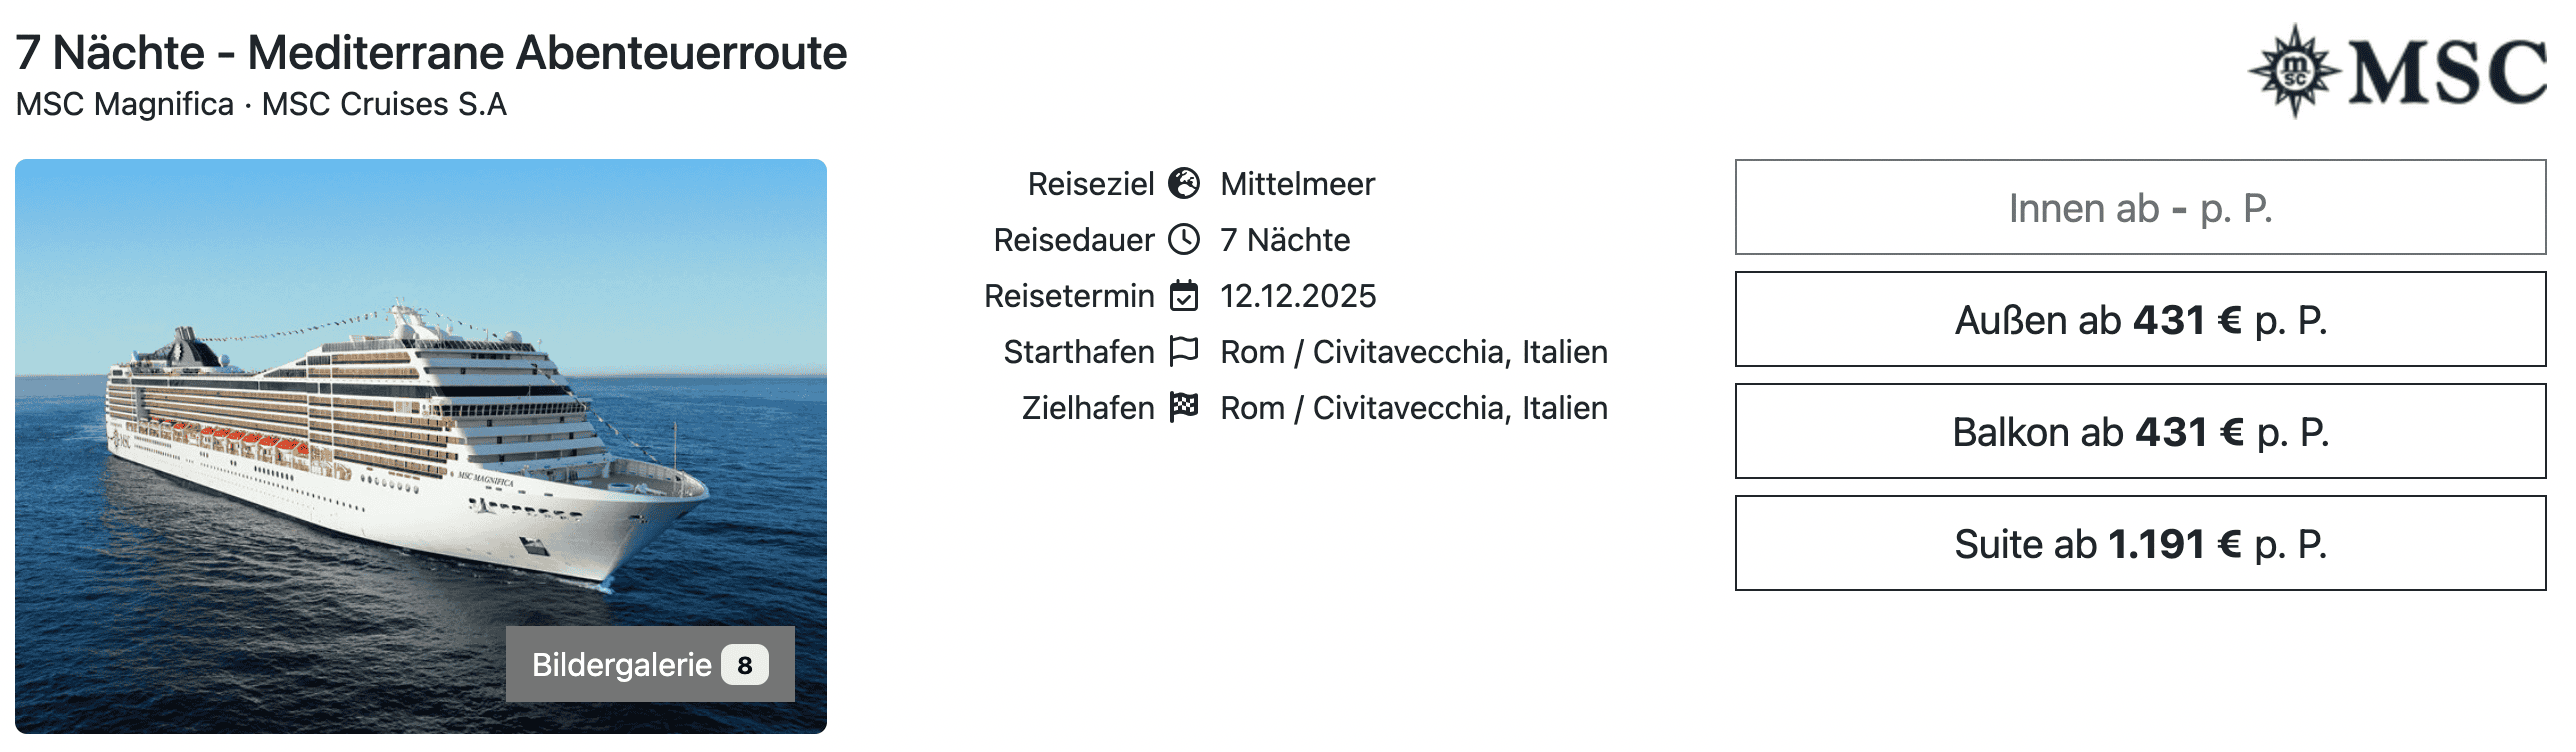This screenshot has height=752, width=2576.
Task: Click the MSC logo
Action: pos(2397,72)
